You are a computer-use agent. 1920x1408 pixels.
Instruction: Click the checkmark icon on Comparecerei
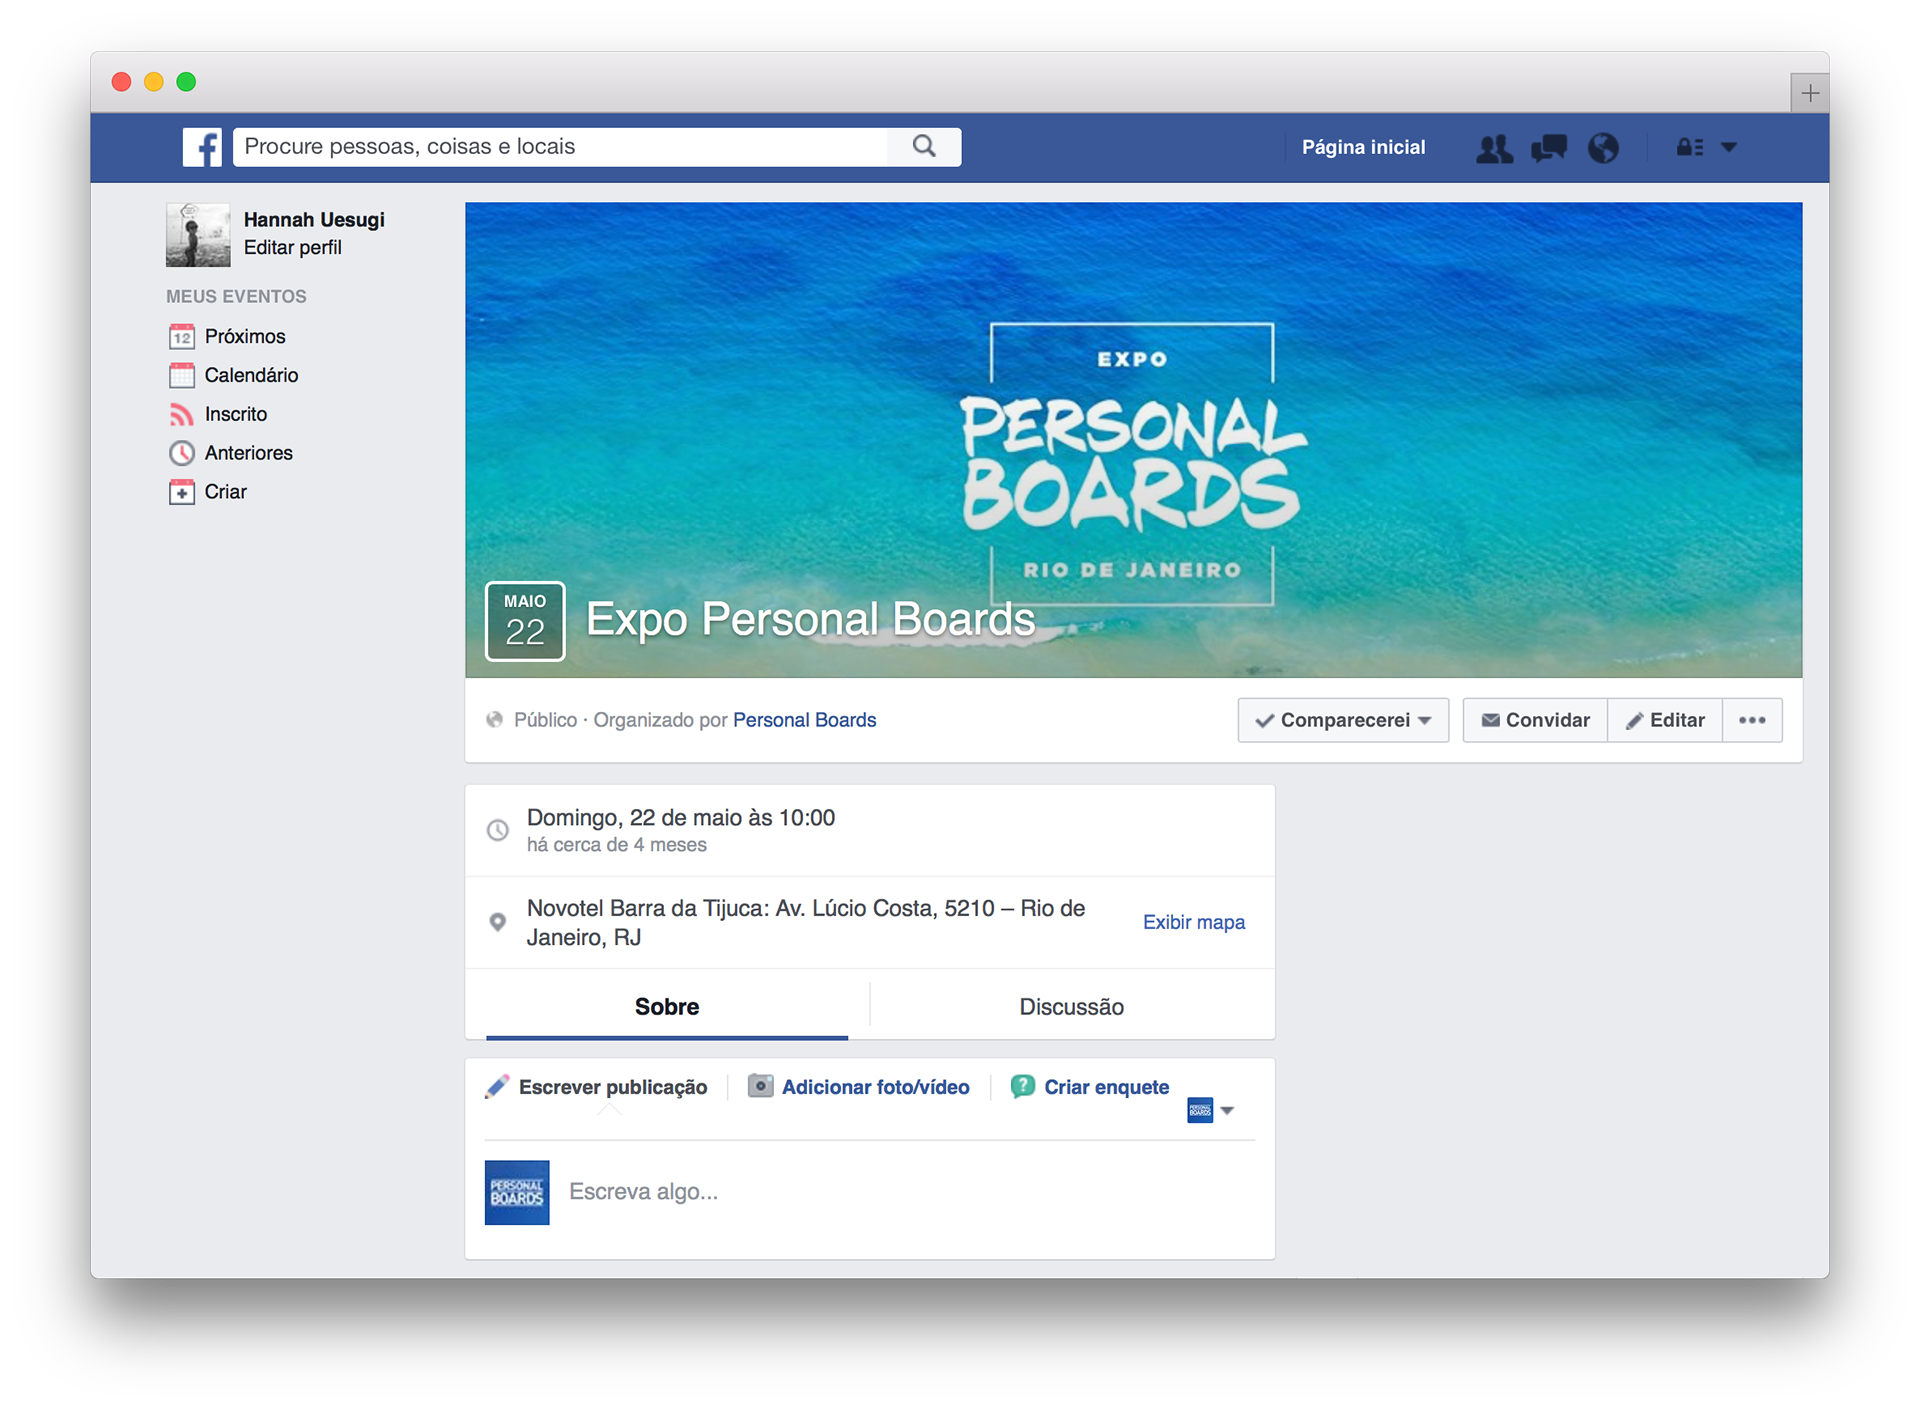tap(1265, 721)
